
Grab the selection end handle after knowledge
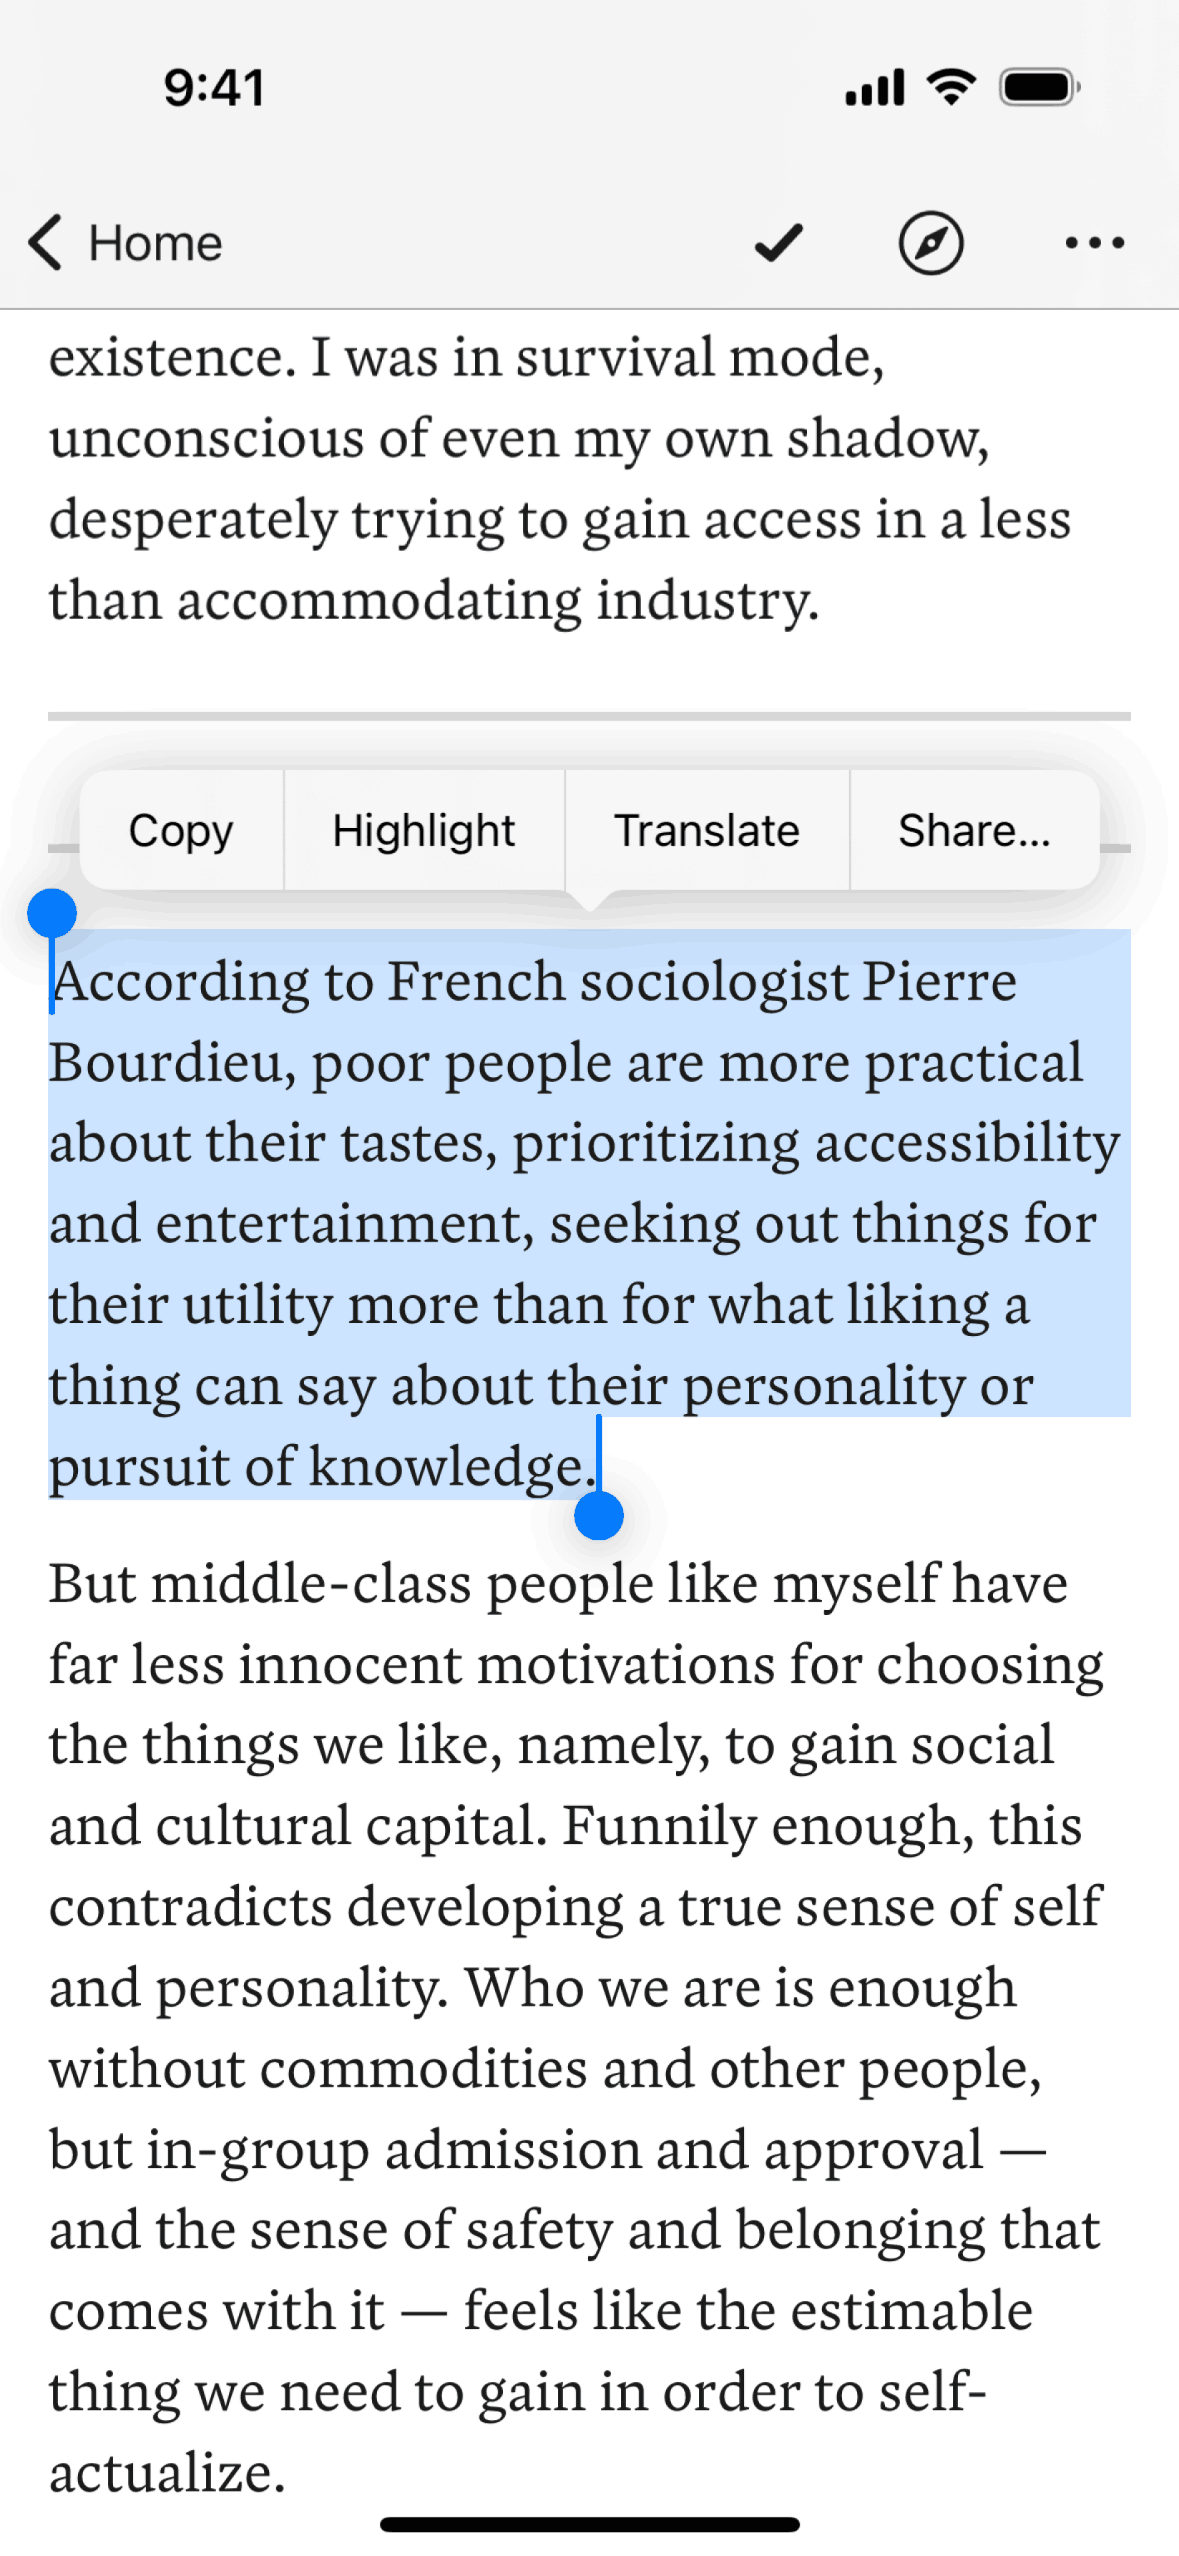tap(599, 1516)
